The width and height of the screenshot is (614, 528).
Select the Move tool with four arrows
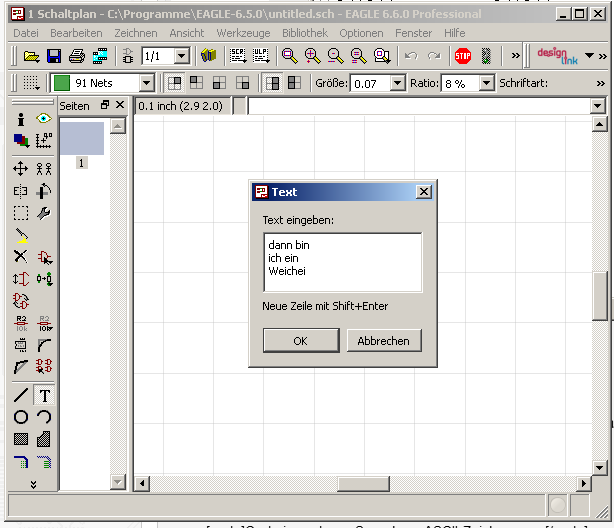(x=20, y=169)
